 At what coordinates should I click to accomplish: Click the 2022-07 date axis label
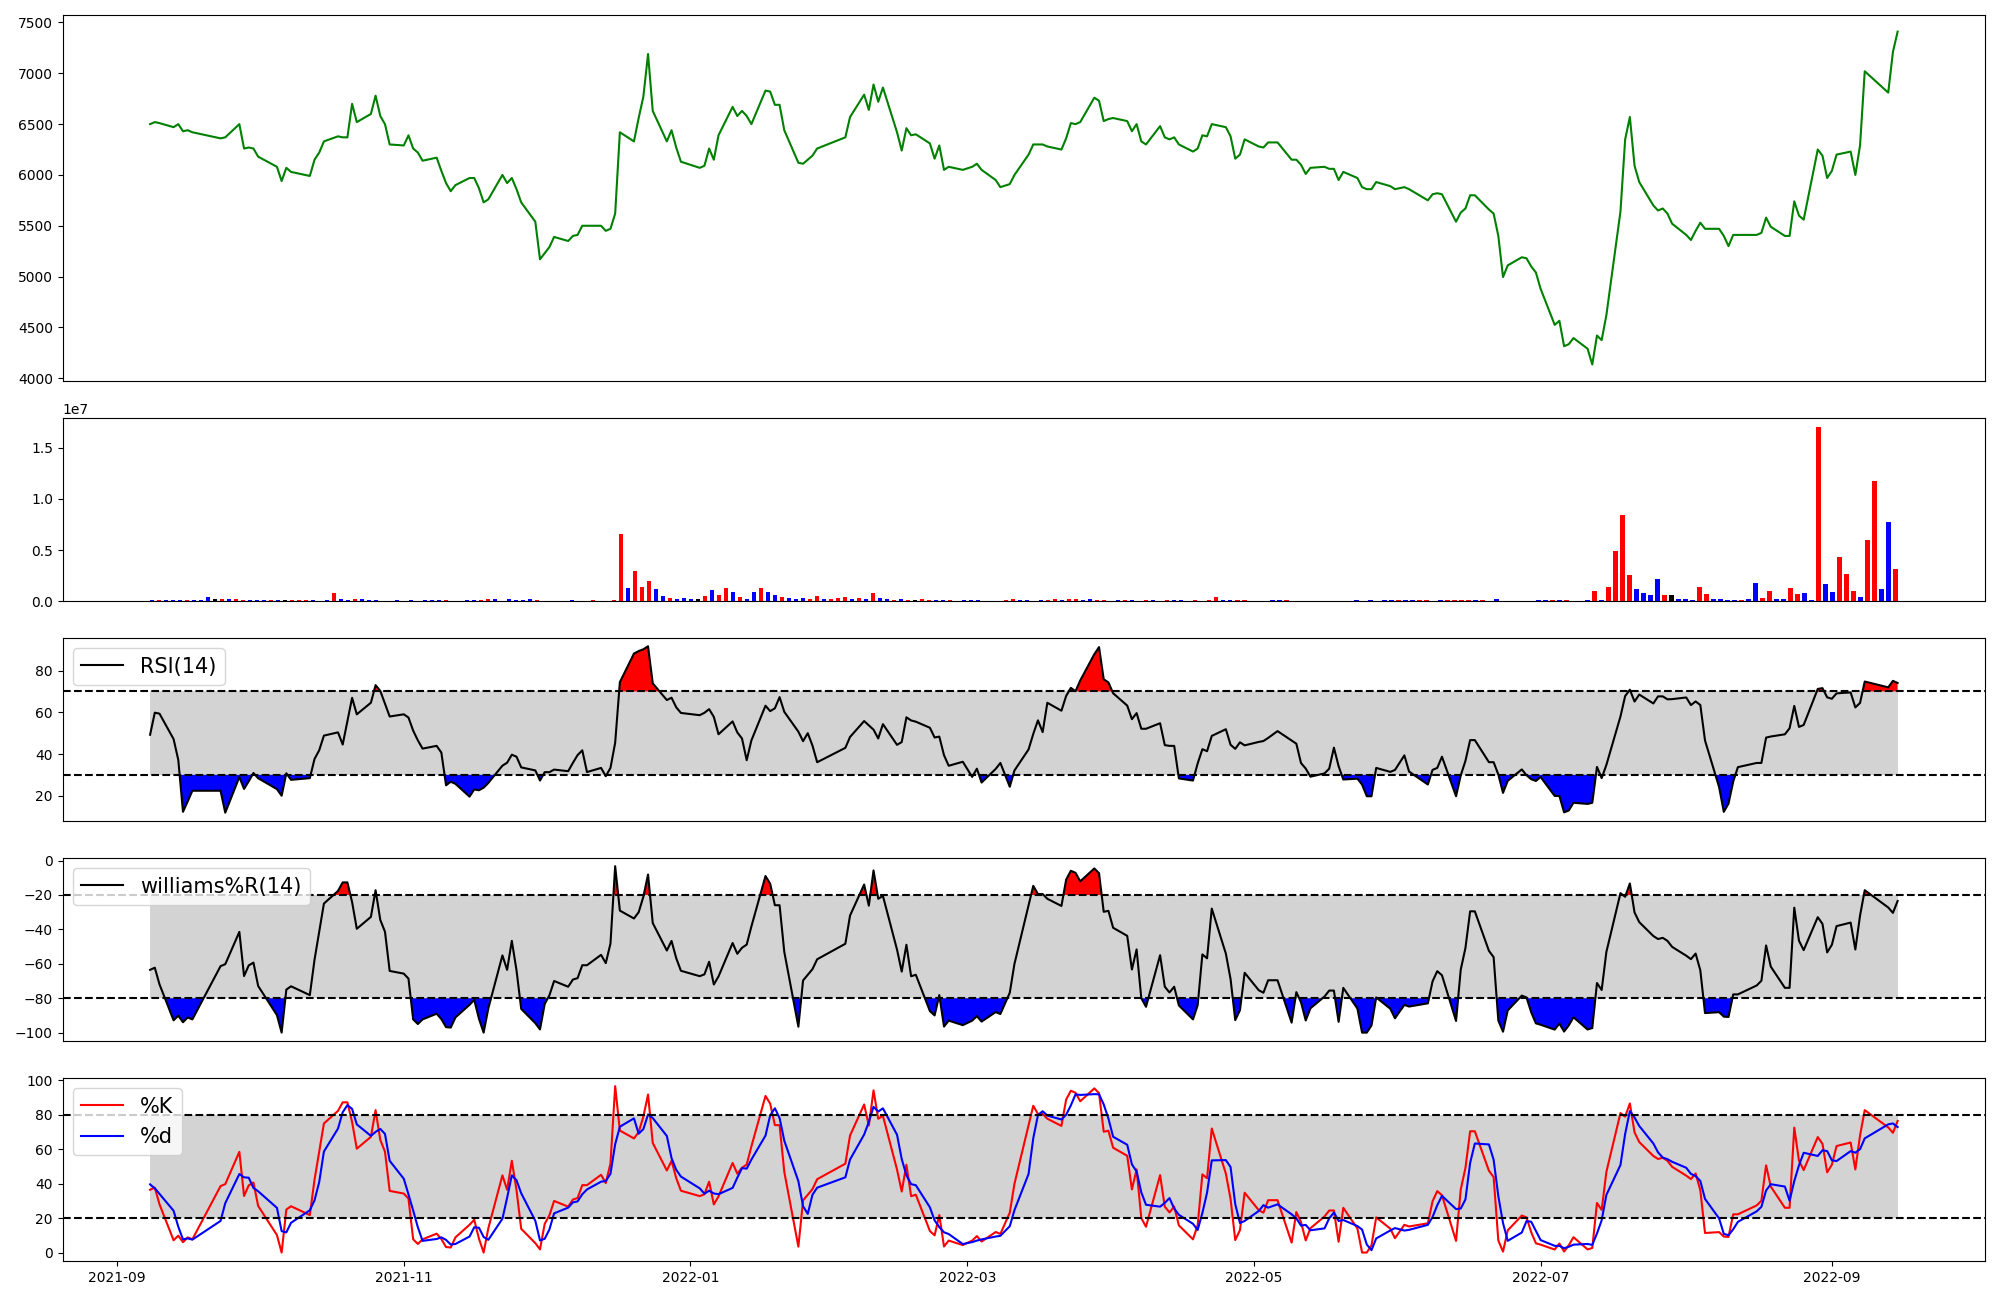point(1540,1277)
